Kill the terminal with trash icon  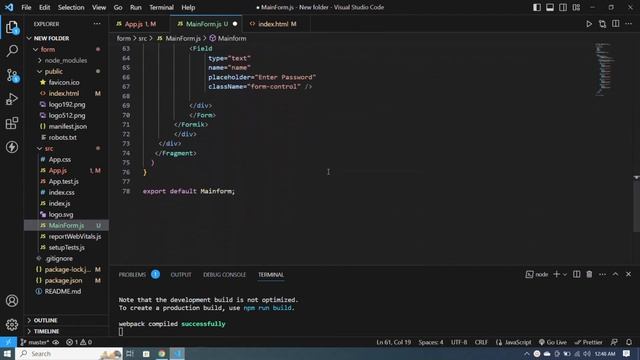point(589,274)
